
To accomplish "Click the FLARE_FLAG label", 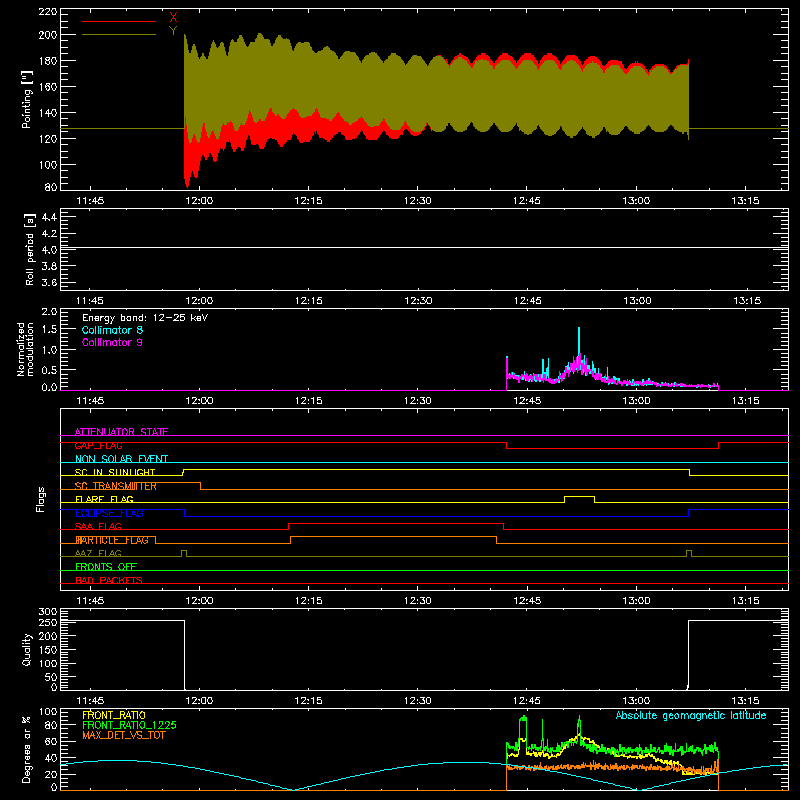I will point(104,499).
